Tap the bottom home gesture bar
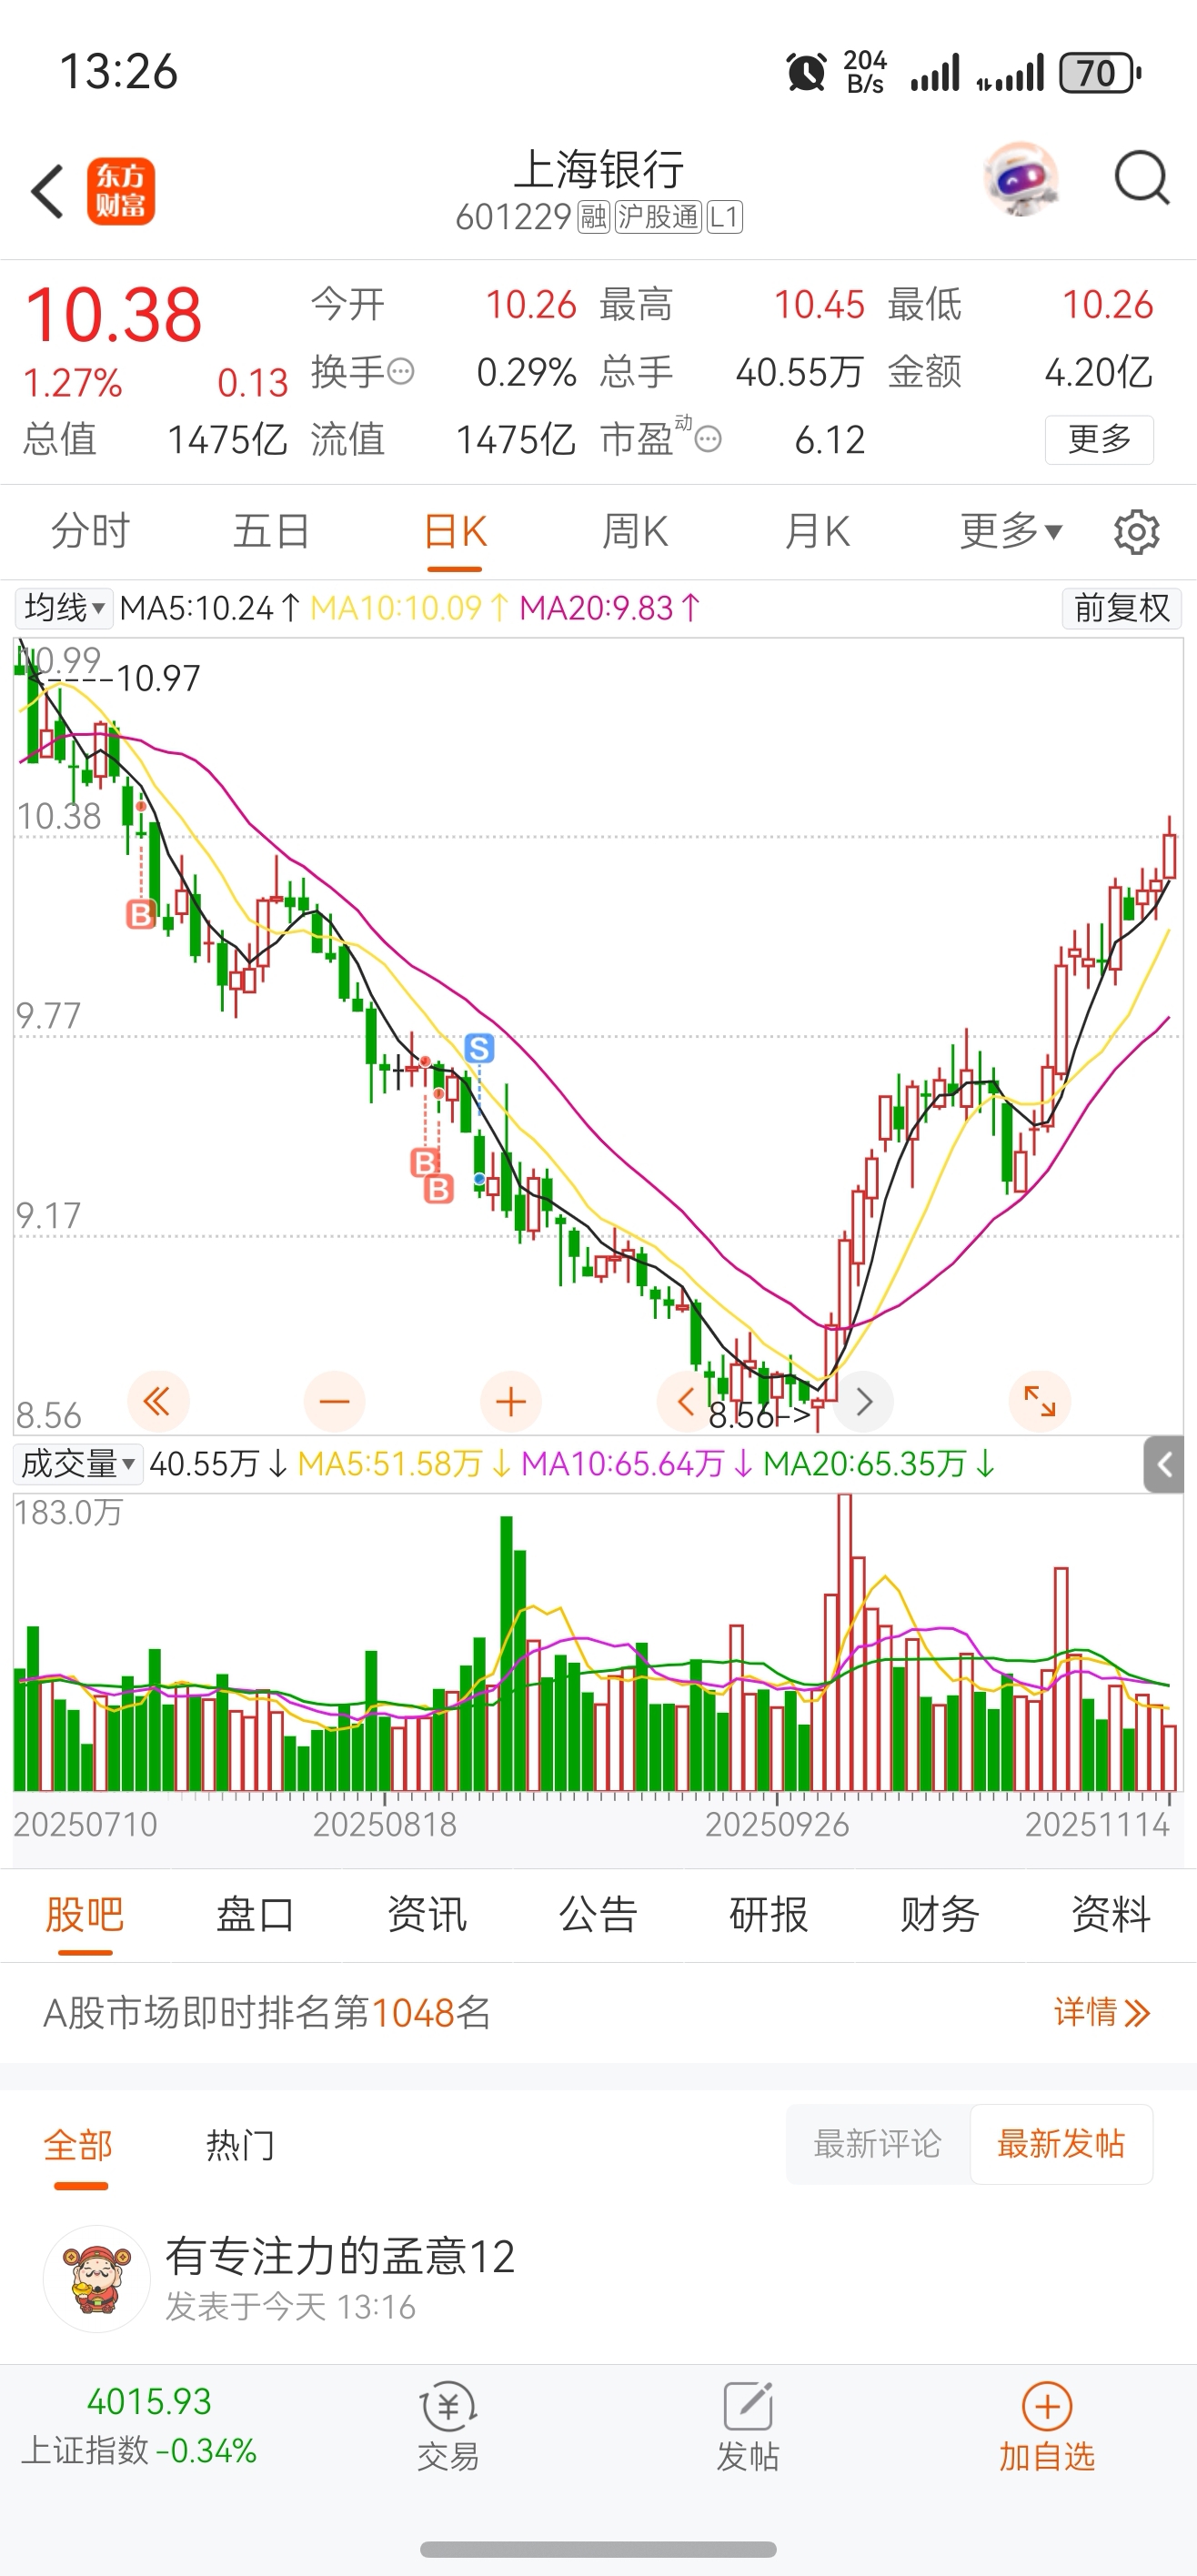 tap(598, 2549)
